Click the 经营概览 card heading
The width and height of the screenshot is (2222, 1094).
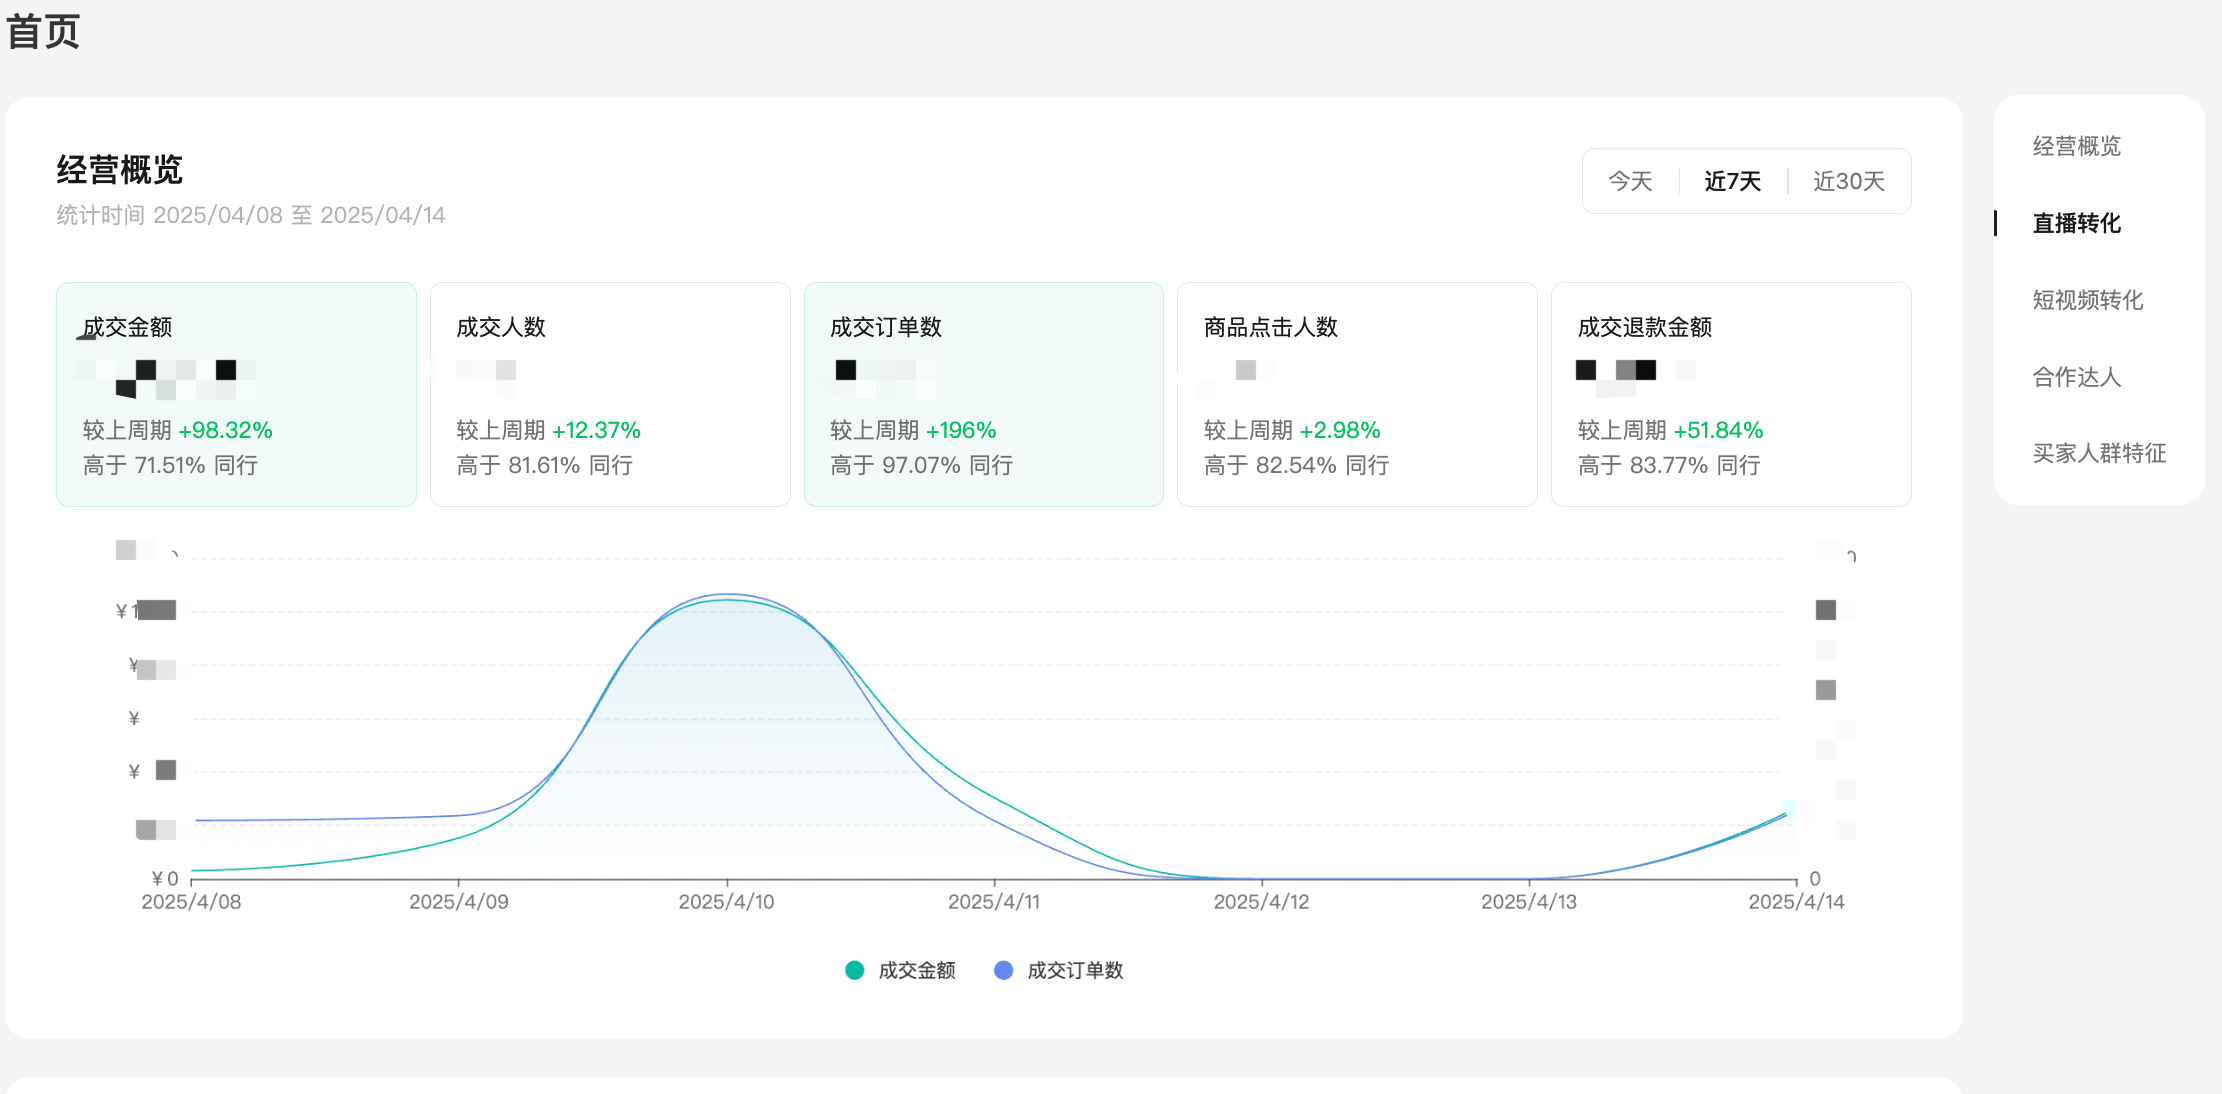120,170
